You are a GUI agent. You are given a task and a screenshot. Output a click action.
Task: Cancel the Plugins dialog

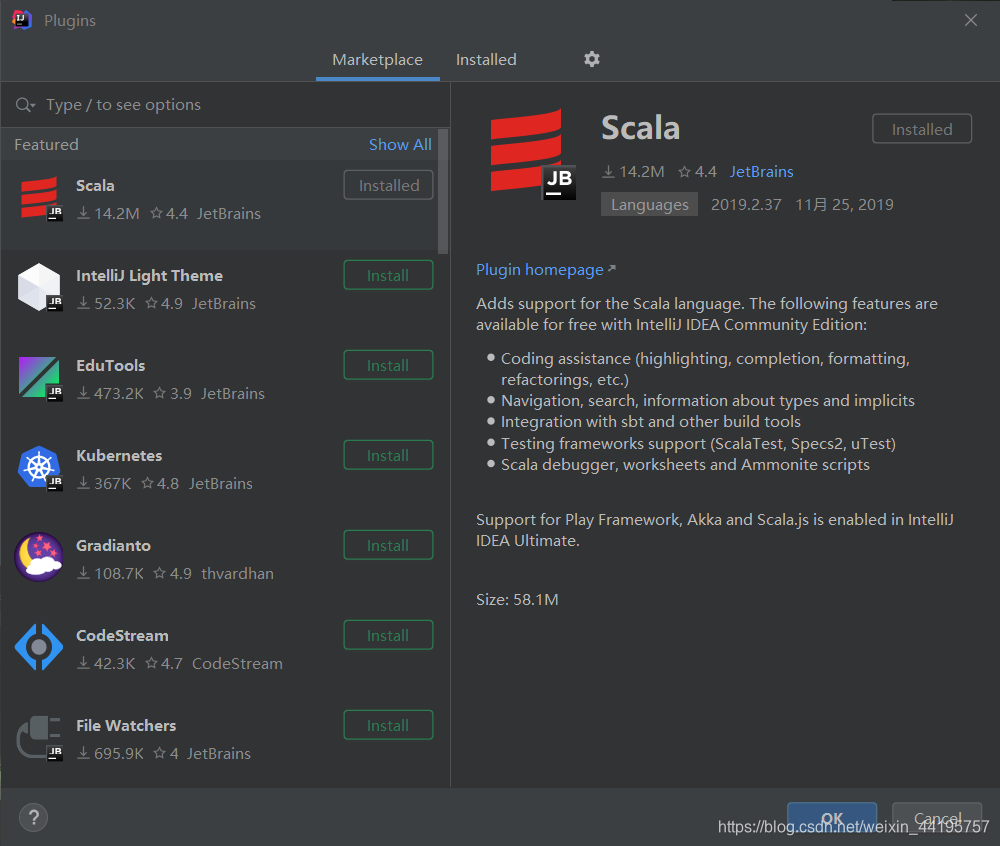pyautogui.click(x=937, y=818)
